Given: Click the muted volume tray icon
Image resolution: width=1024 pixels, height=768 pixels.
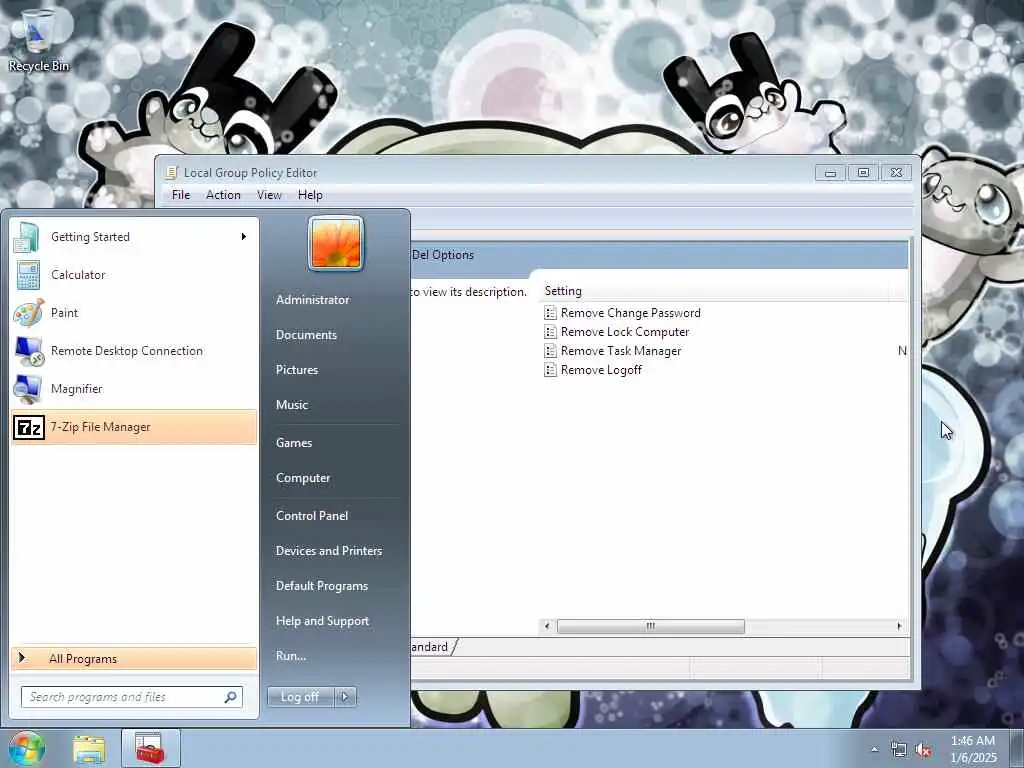Looking at the screenshot, I should click(x=923, y=750).
